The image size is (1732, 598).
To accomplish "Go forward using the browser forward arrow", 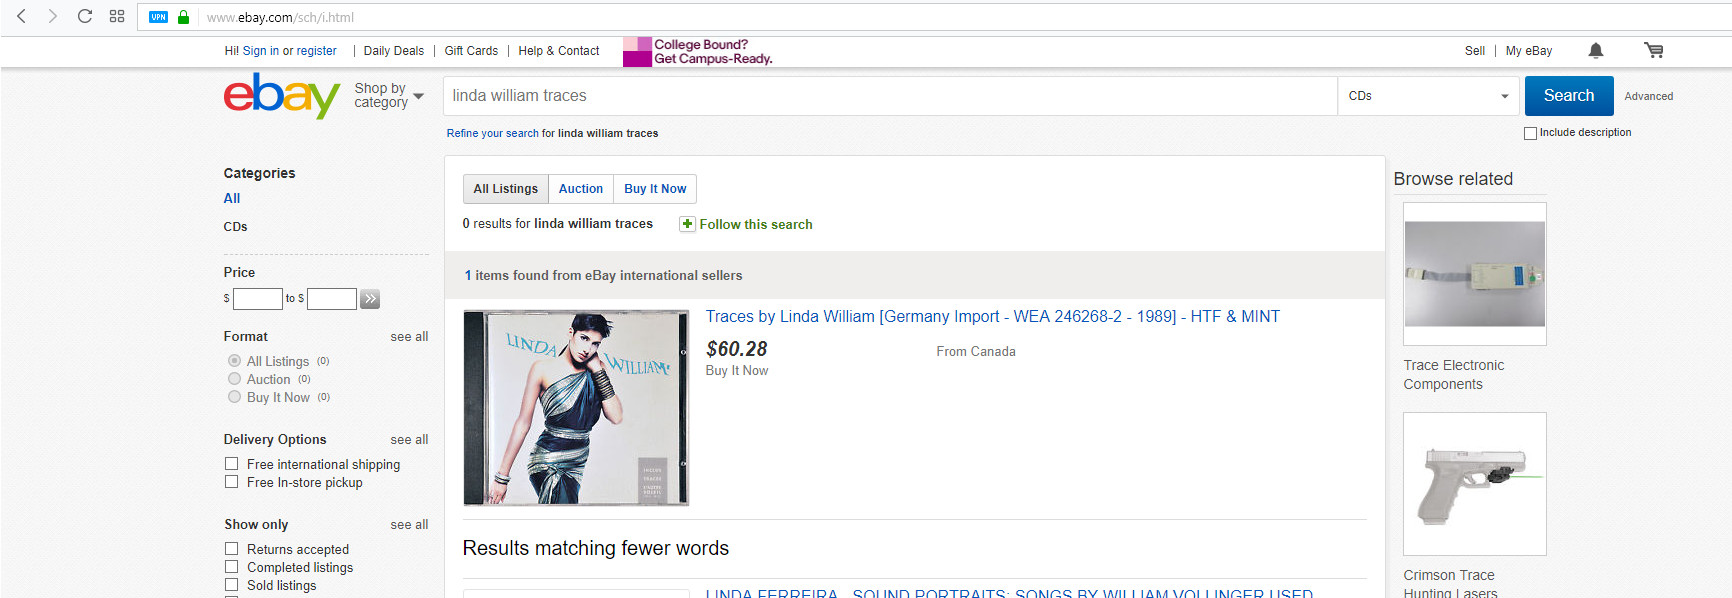I will point(53,16).
